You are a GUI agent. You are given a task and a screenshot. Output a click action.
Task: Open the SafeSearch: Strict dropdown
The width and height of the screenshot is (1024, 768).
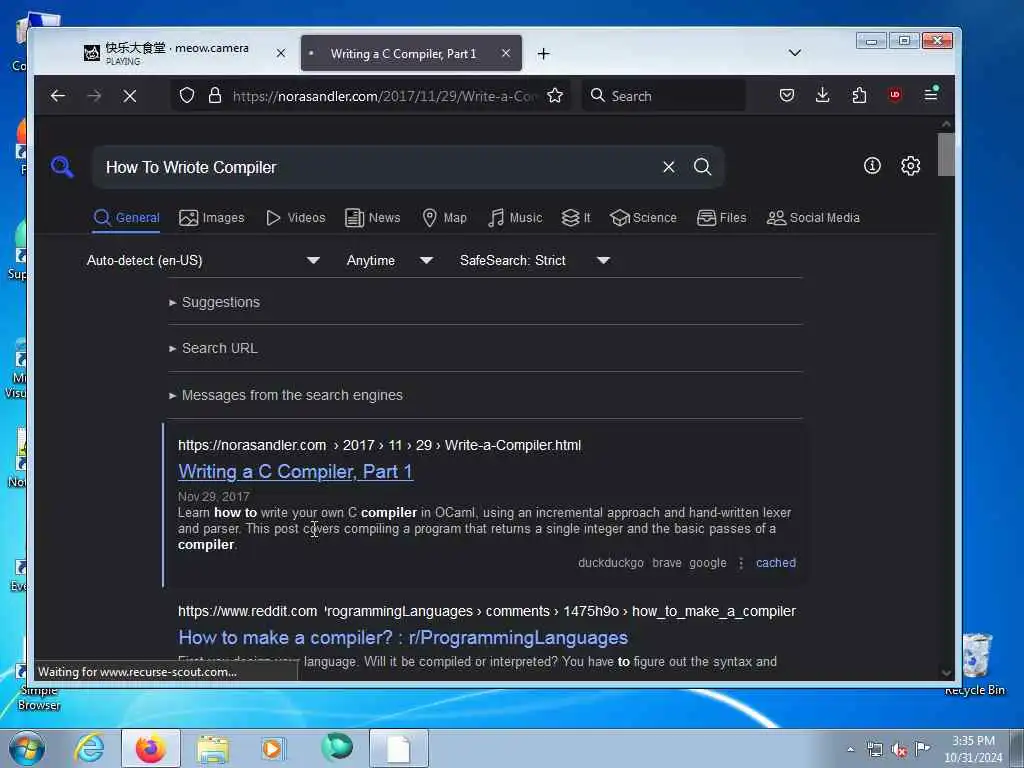(535, 261)
